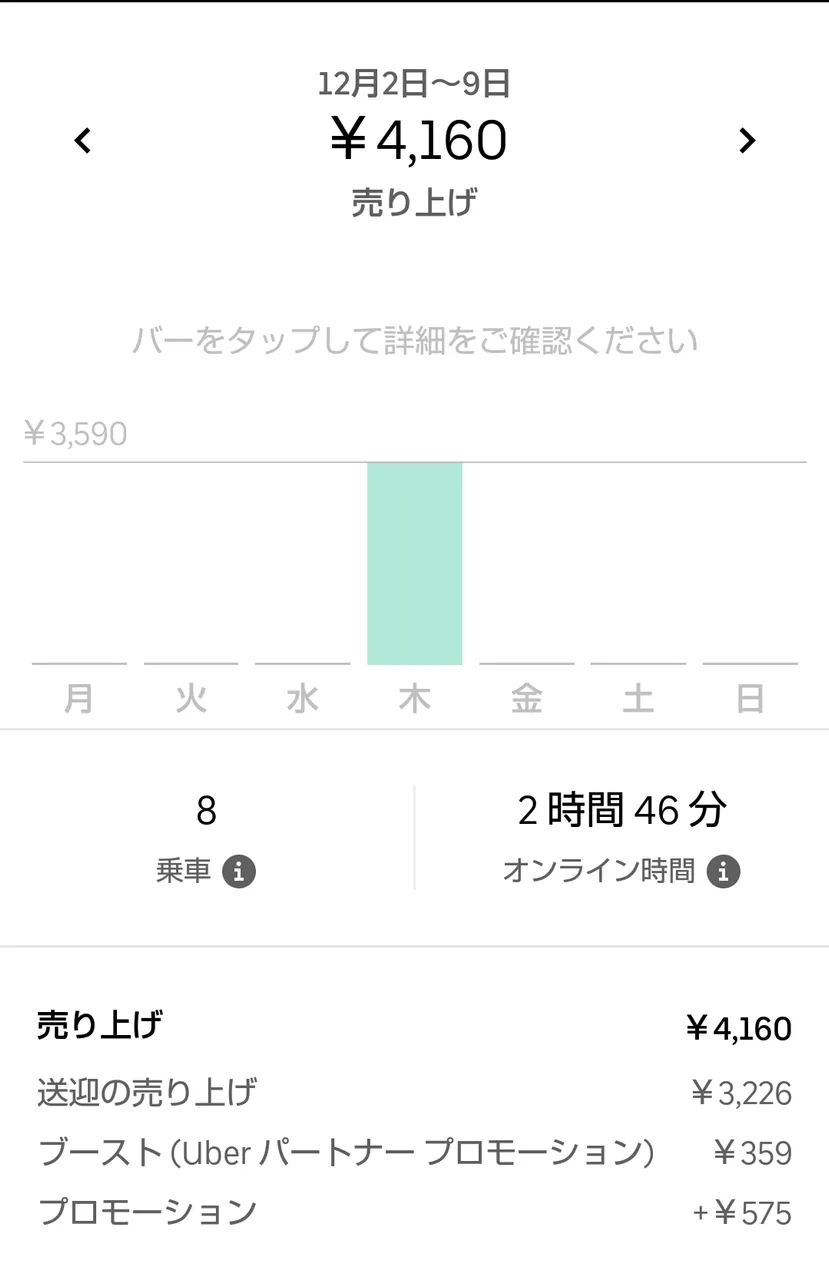Image resolution: width=829 pixels, height=1280 pixels.
Task: Open the 送迎の売り上げ ¥3,226 row
Action: coord(414,1092)
